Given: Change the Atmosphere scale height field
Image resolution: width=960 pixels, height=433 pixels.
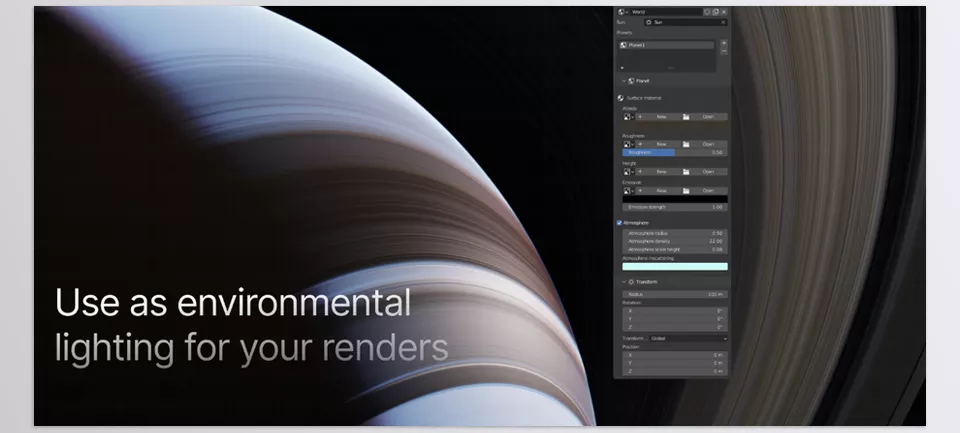Looking at the screenshot, I should click(675, 250).
